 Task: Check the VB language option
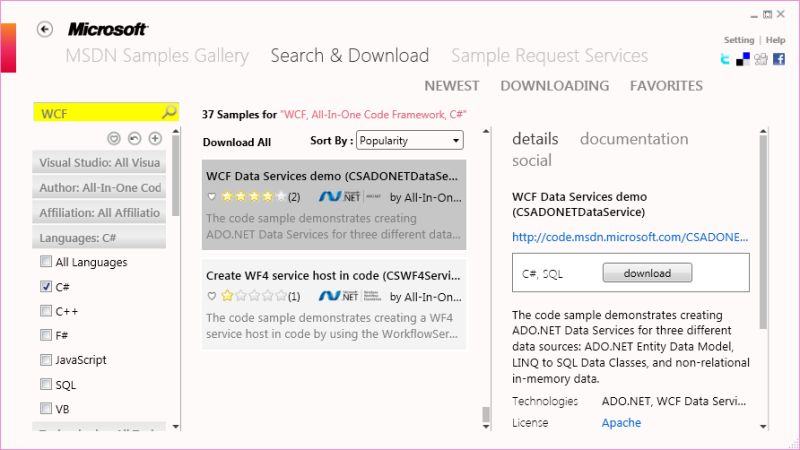(x=46, y=408)
